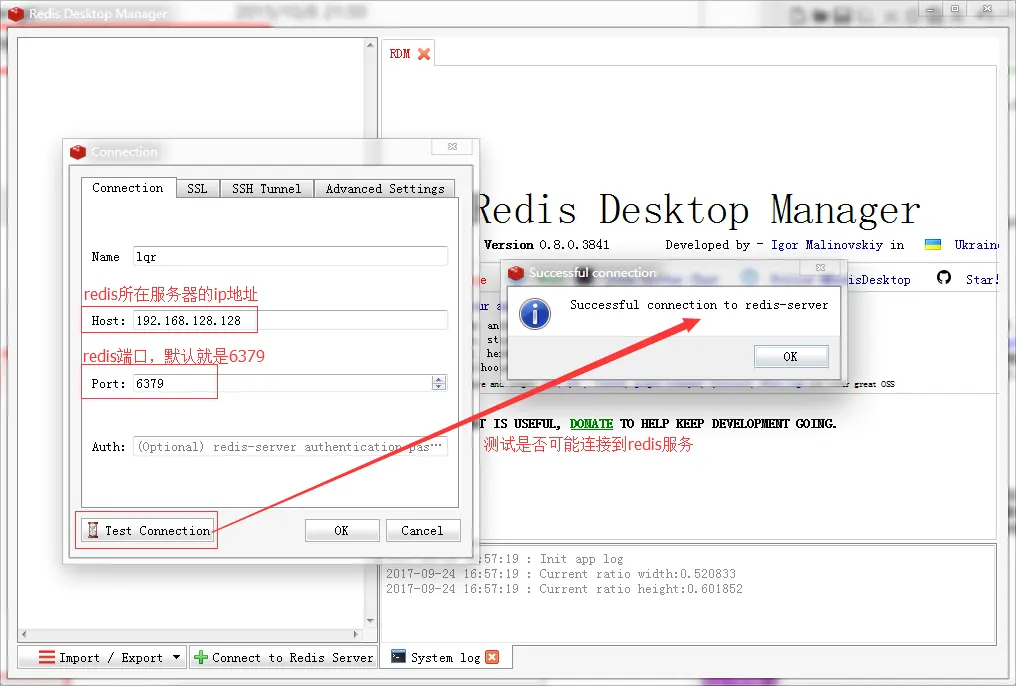
Task: Click the System log terminal icon
Action: click(398, 657)
